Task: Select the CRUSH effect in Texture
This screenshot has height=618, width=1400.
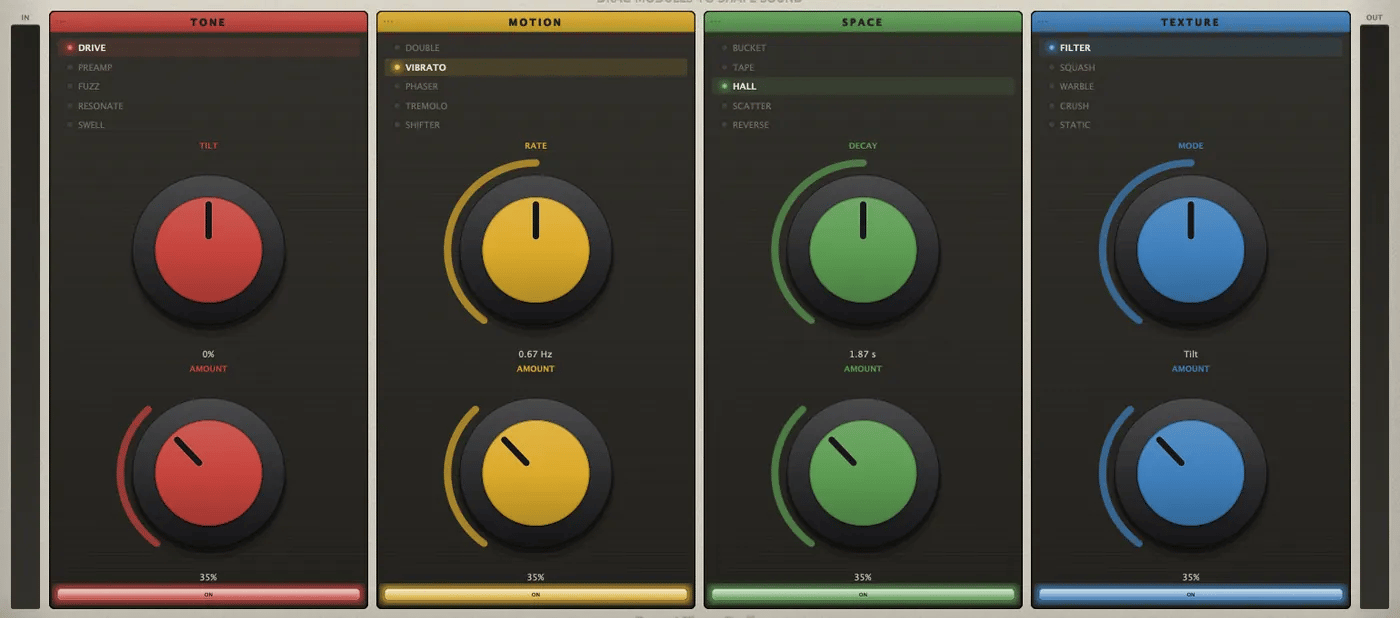Action: tap(1191, 105)
